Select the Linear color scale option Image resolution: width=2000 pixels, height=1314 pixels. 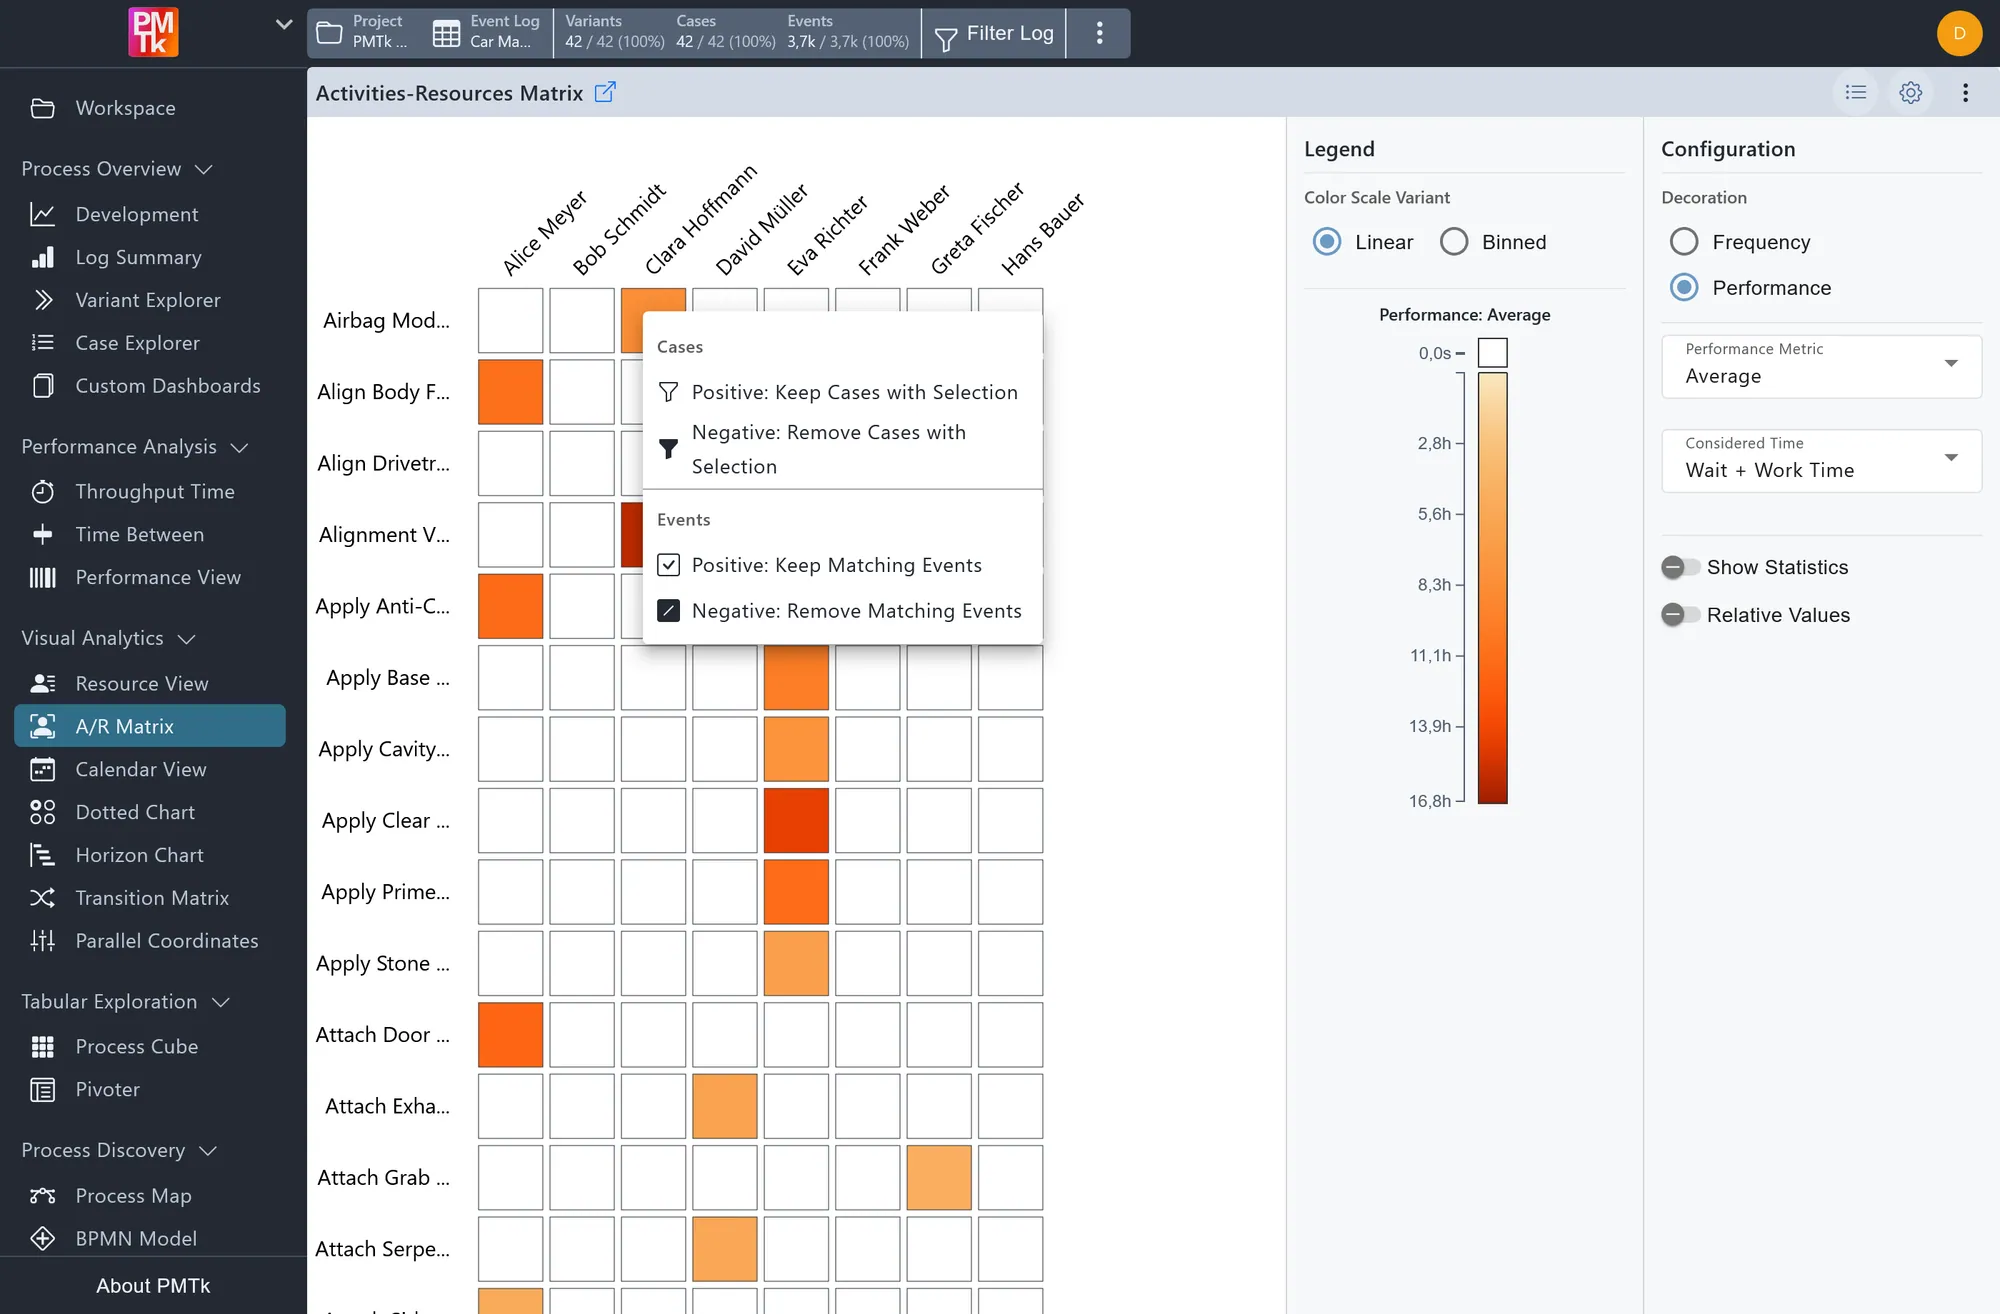coord(1327,242)
